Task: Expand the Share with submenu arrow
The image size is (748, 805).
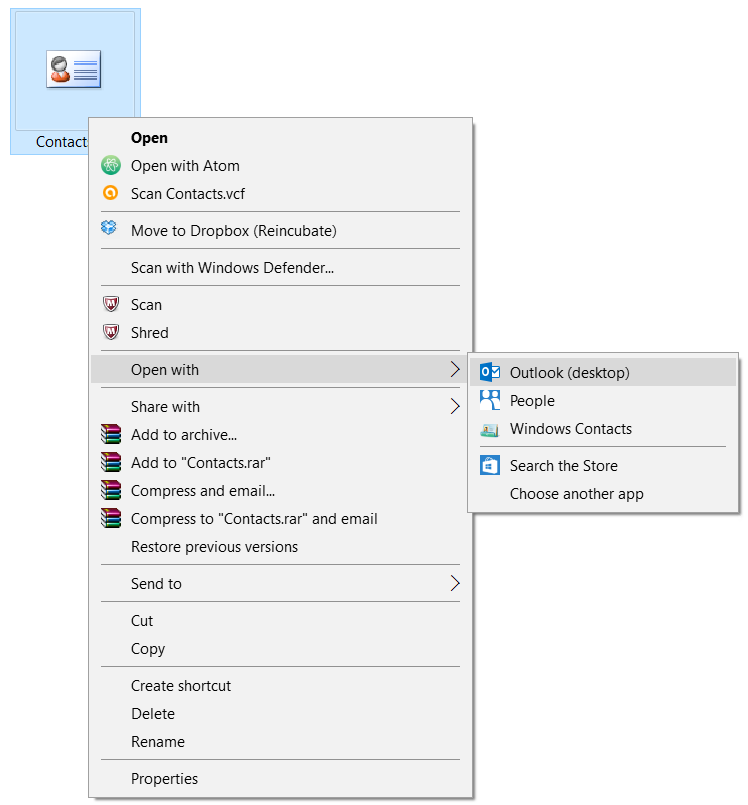Action: (455, 406)
